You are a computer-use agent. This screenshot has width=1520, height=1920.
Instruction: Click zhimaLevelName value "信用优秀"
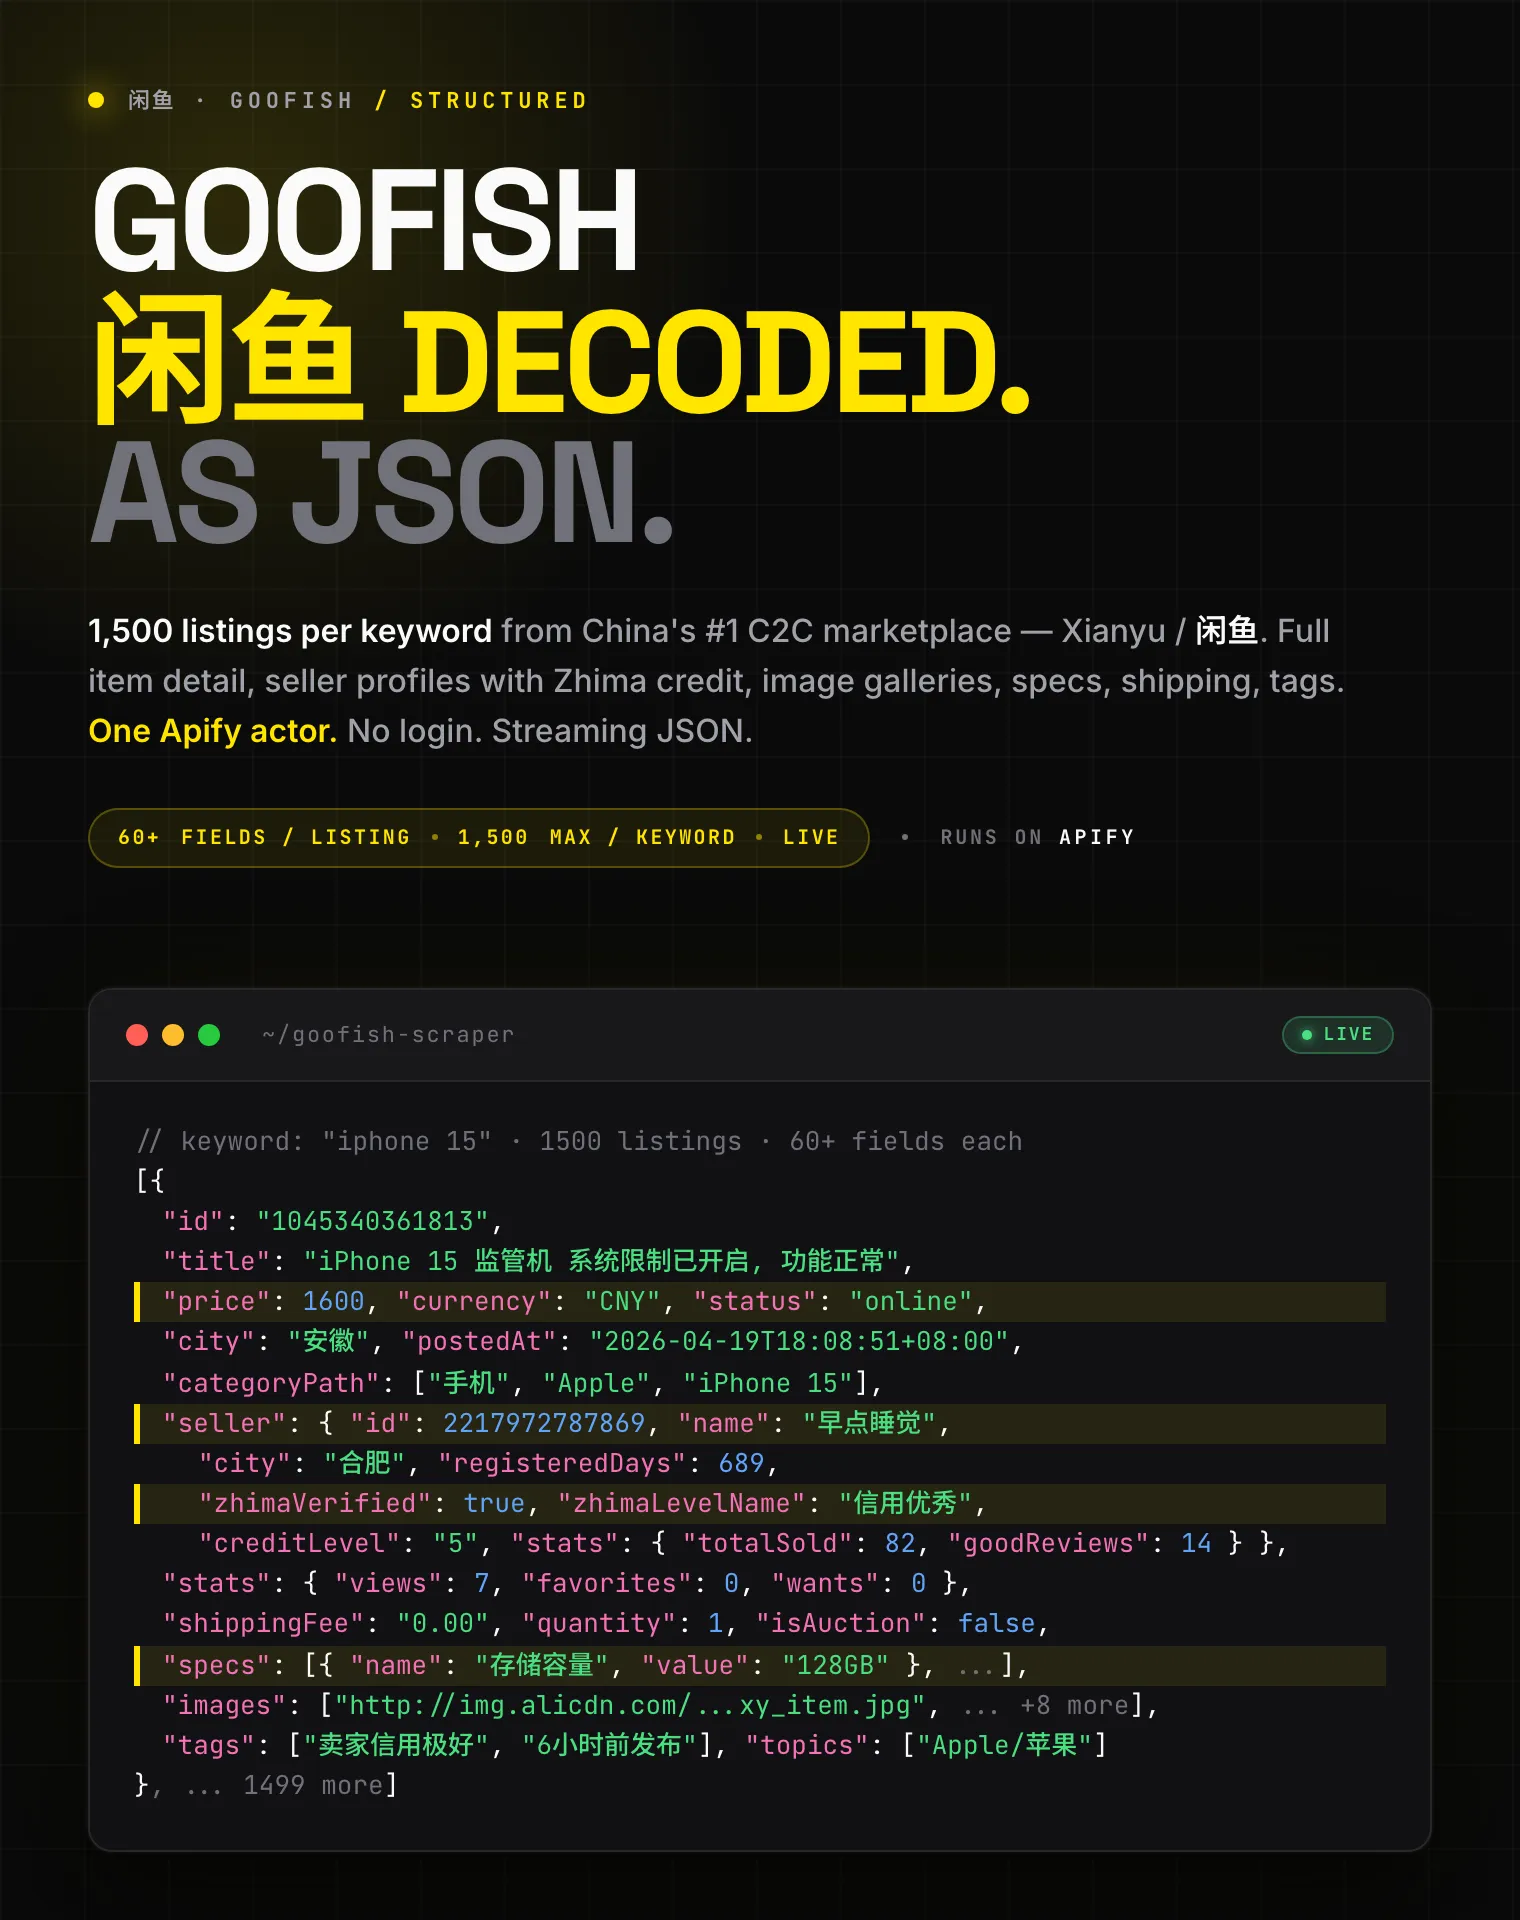point(906,1503)
